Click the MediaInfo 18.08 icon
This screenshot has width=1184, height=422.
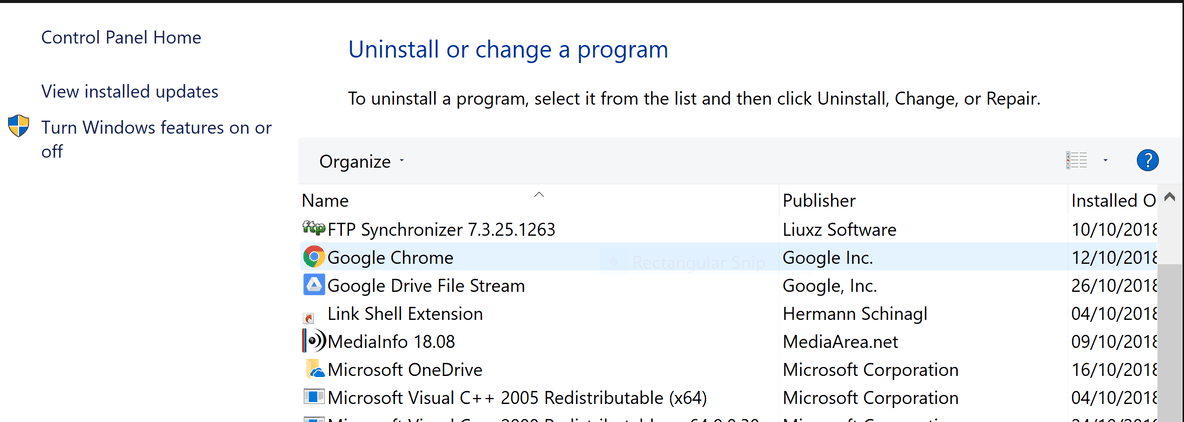[x=314, y=341]
